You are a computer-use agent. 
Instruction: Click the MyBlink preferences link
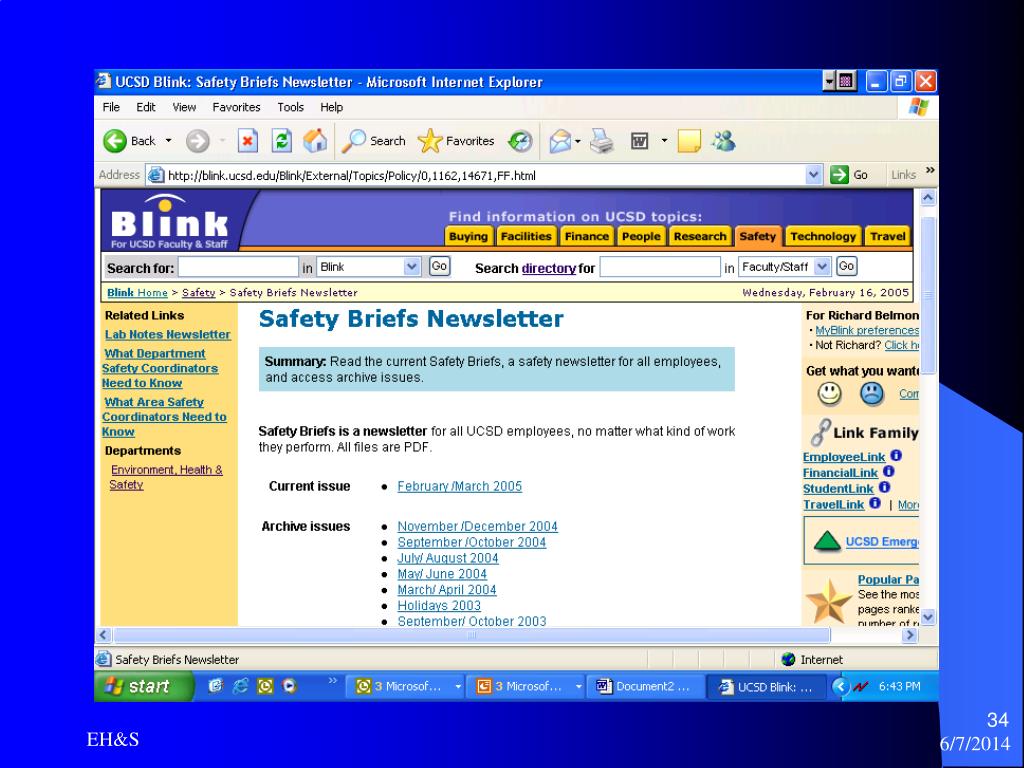coord(867,330)
